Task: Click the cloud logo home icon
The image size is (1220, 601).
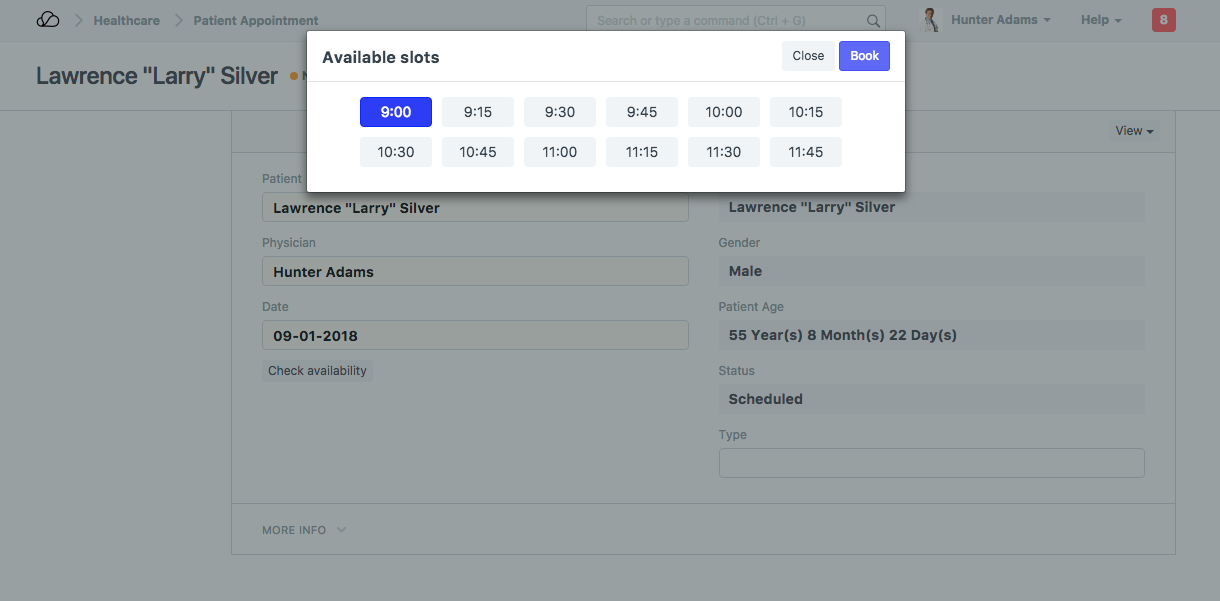Action: point(48,20)
